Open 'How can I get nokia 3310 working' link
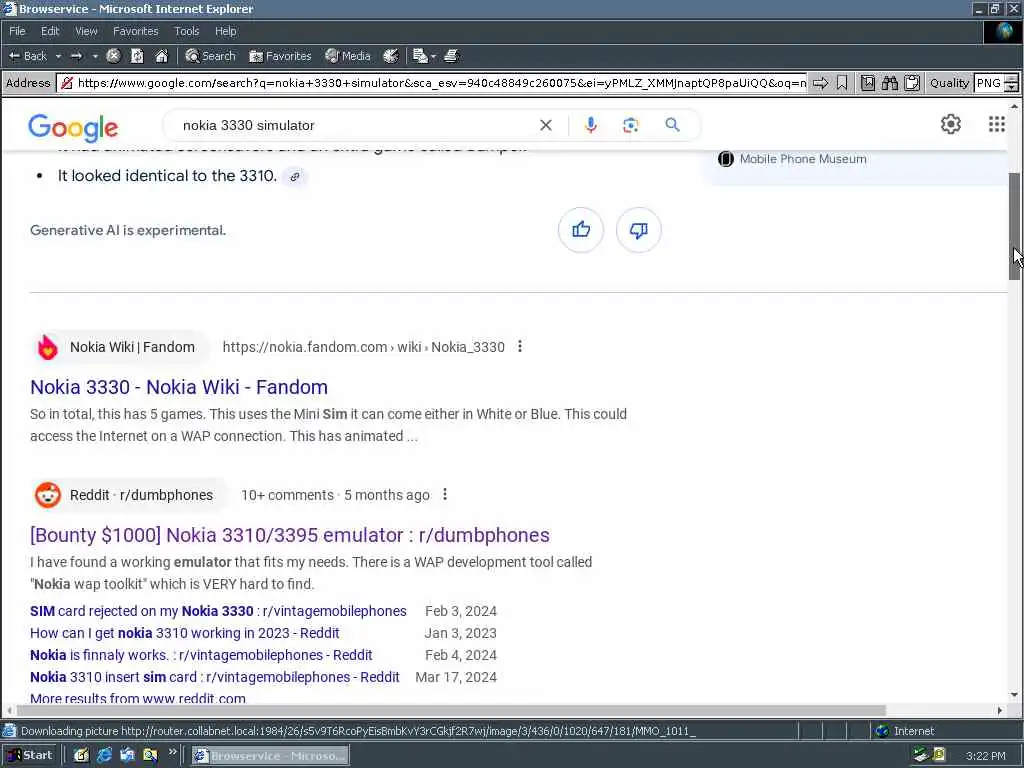This screenshot has width=1024, height=768. click(185, 633)
